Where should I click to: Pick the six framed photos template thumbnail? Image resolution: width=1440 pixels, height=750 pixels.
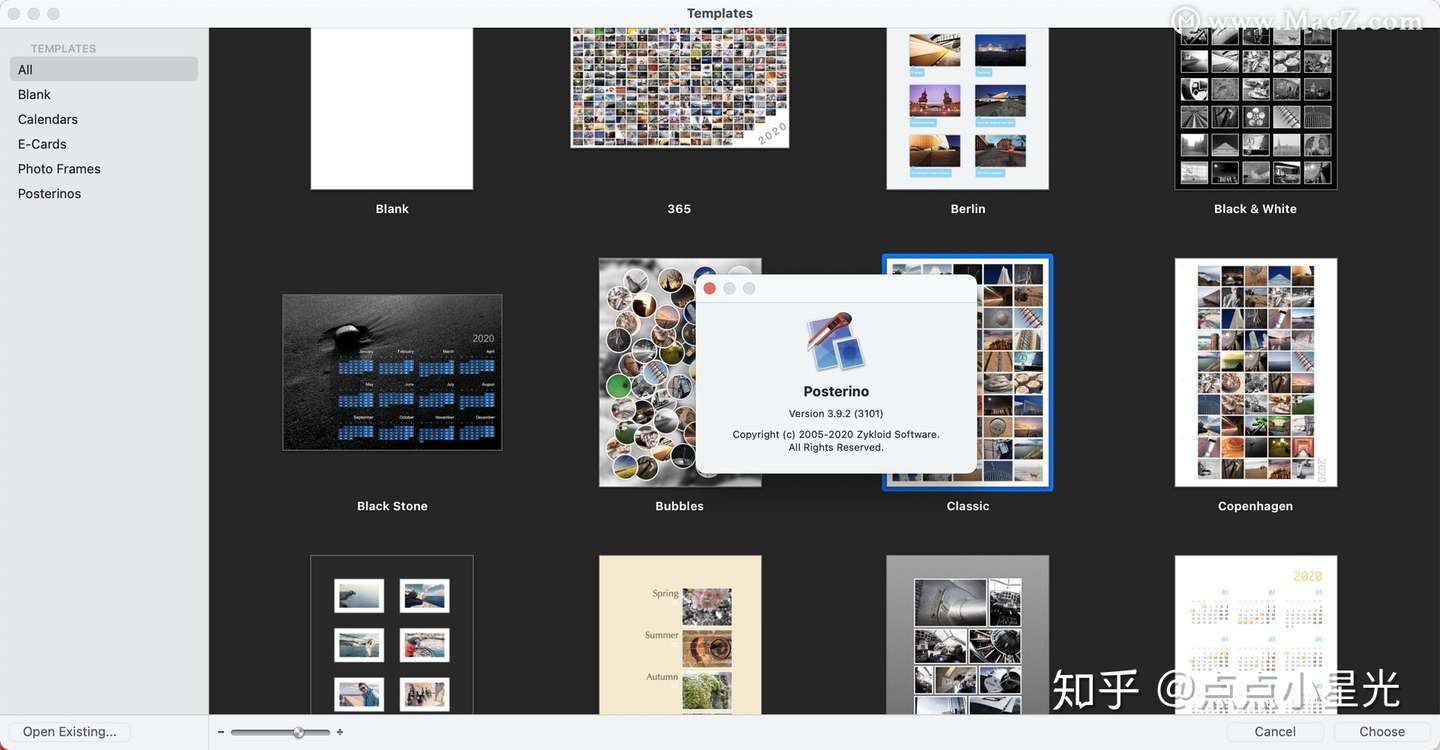[392, 635]
